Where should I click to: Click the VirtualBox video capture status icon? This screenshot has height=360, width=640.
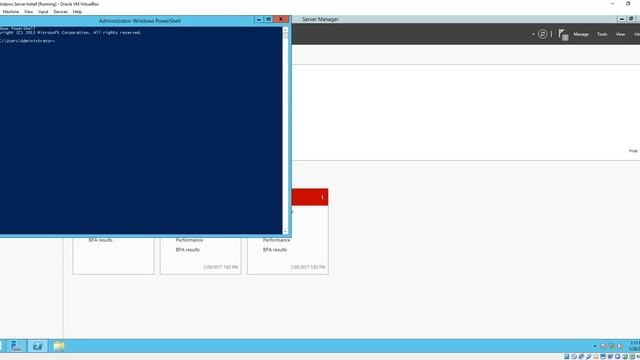(610, 357)
